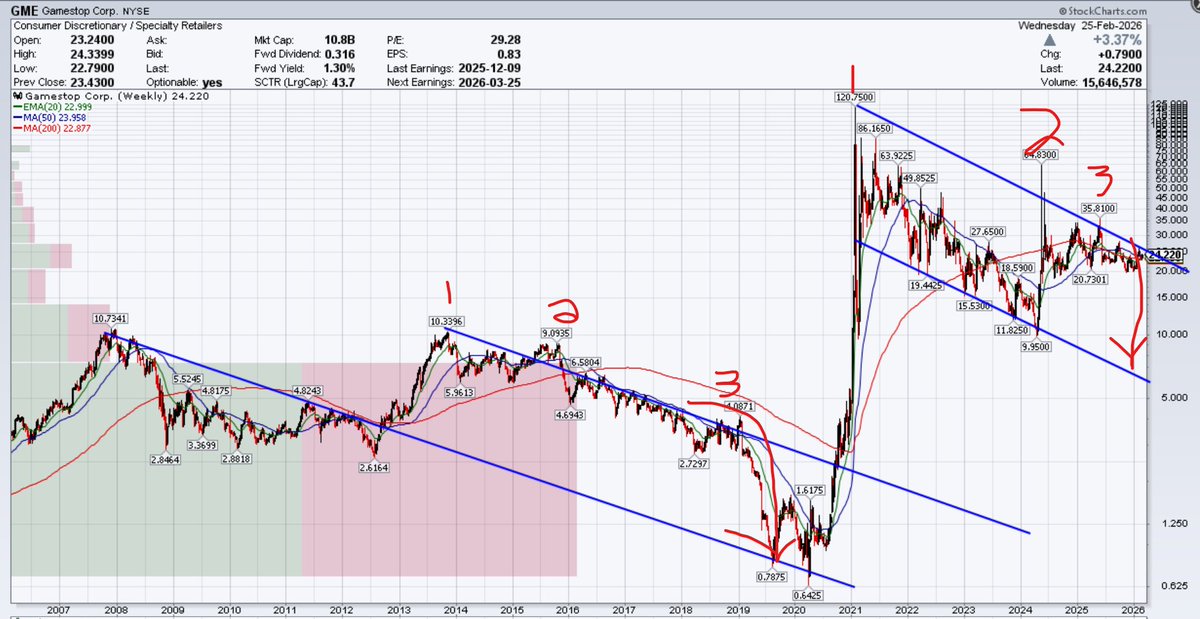1200x619 pixels.
Task: Click the current price tag 24.220 on axis
Action: [1166, 255]
